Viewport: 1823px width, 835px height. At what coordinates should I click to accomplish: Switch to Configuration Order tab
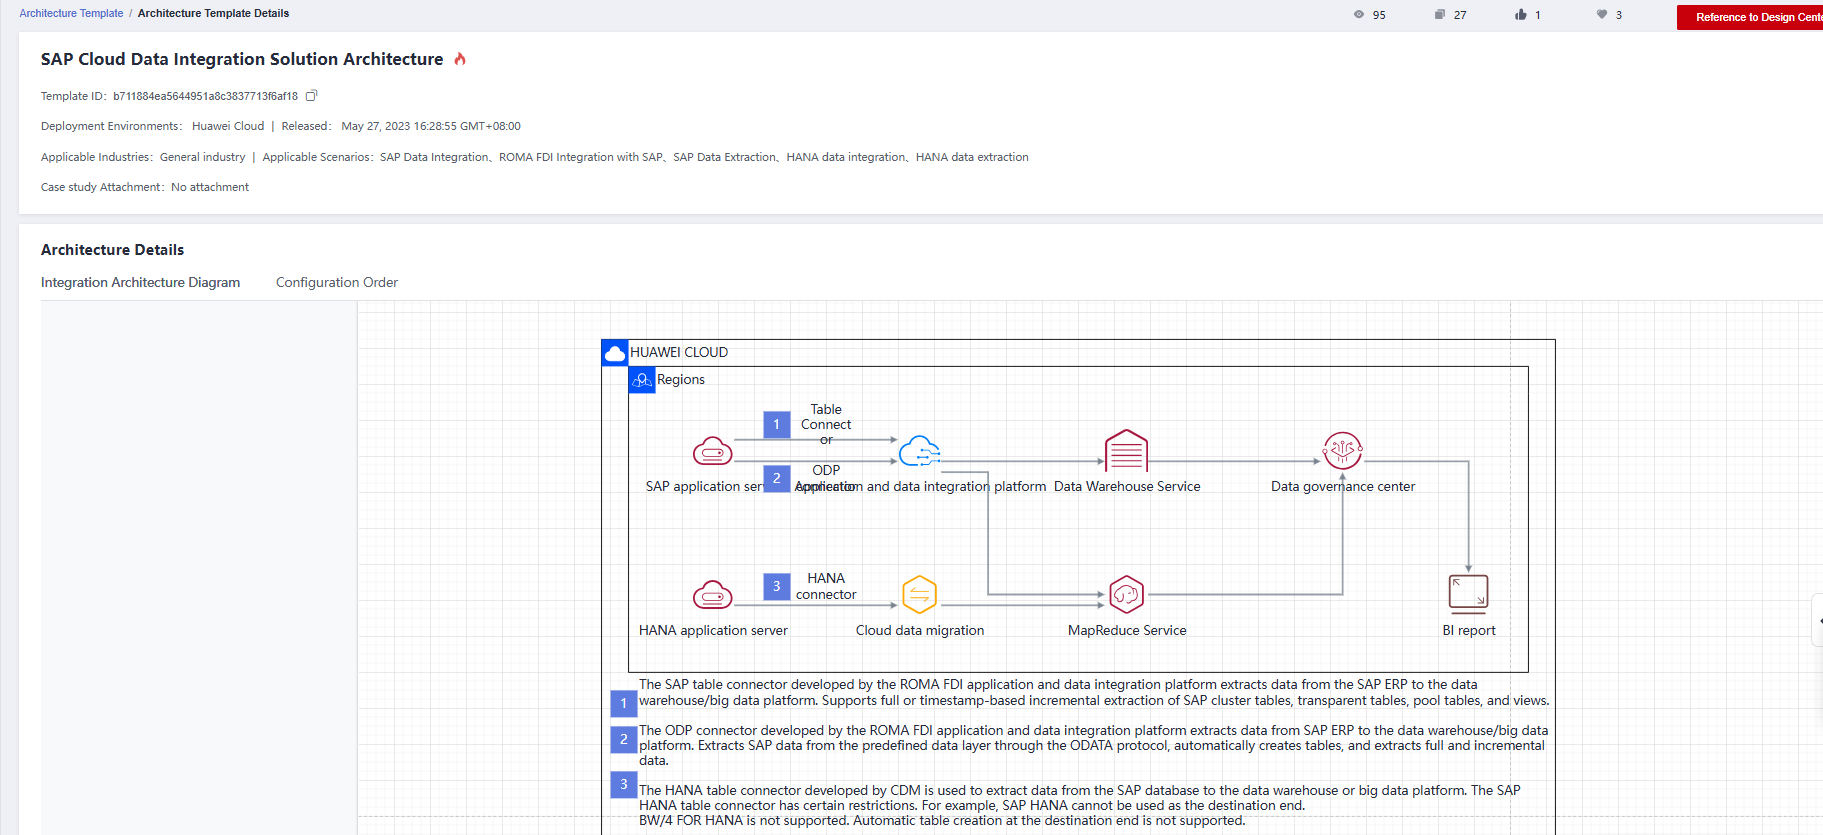click(337, 283)
